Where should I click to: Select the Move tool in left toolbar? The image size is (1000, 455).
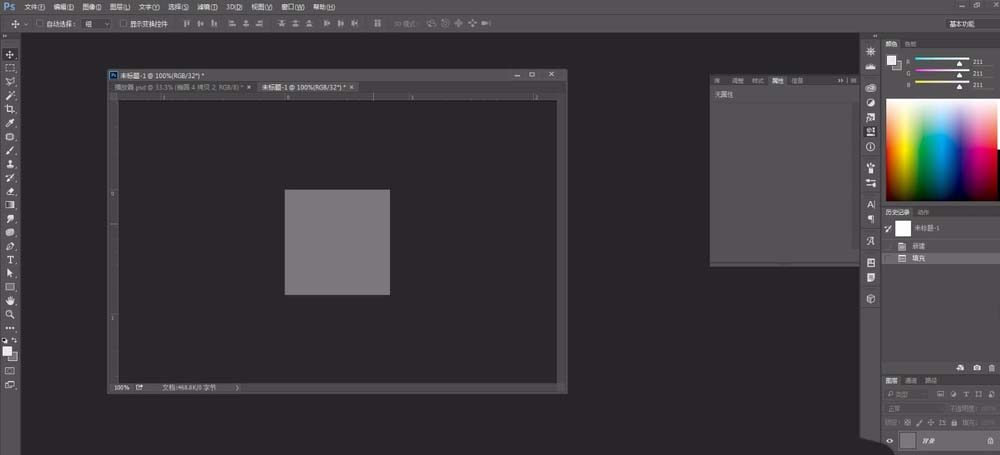tap(10, 54)
